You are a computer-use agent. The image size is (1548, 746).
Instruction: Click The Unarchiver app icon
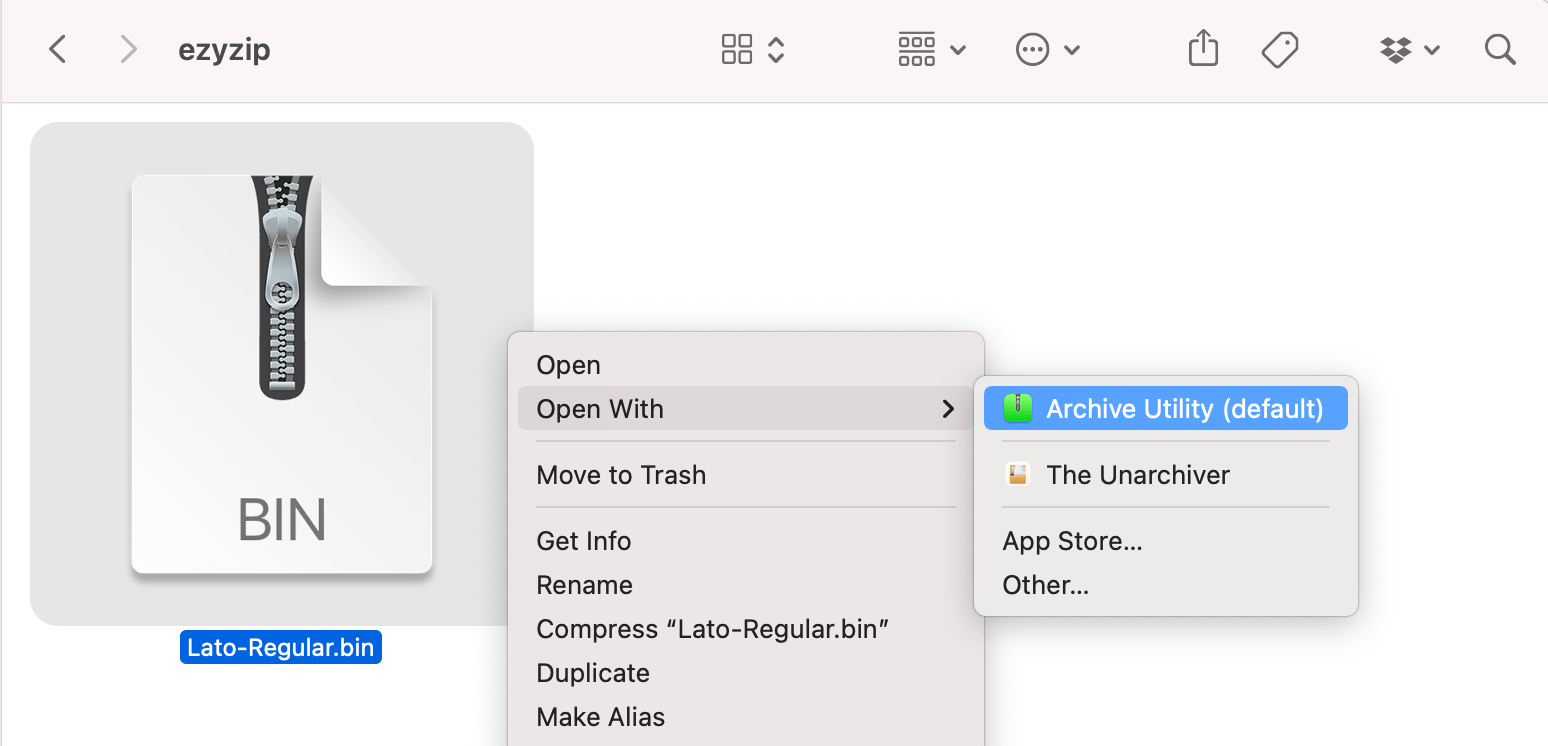1016,474
